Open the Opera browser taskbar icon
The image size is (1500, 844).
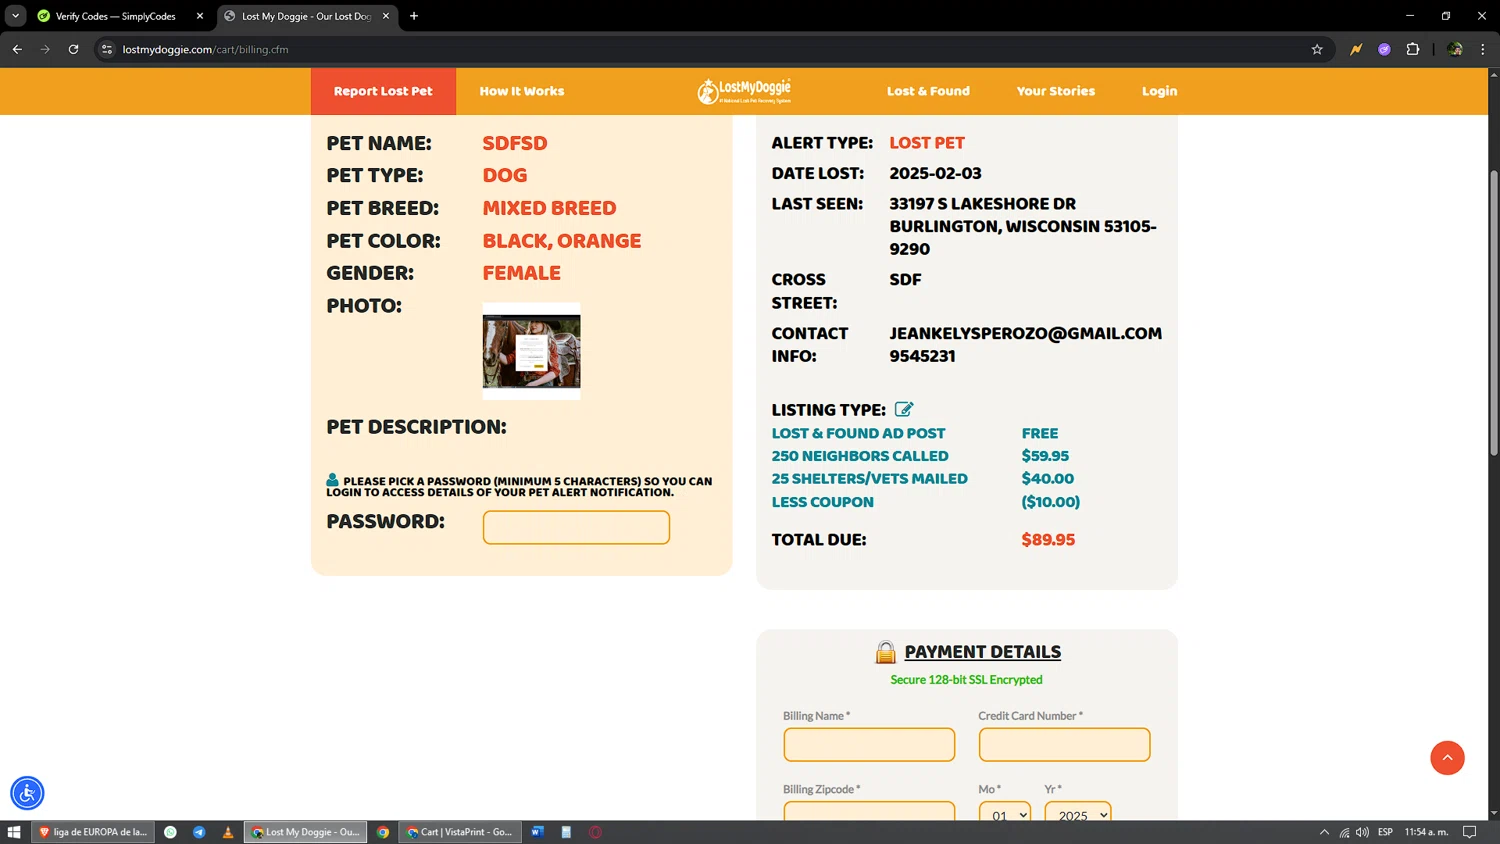[595, 832]
